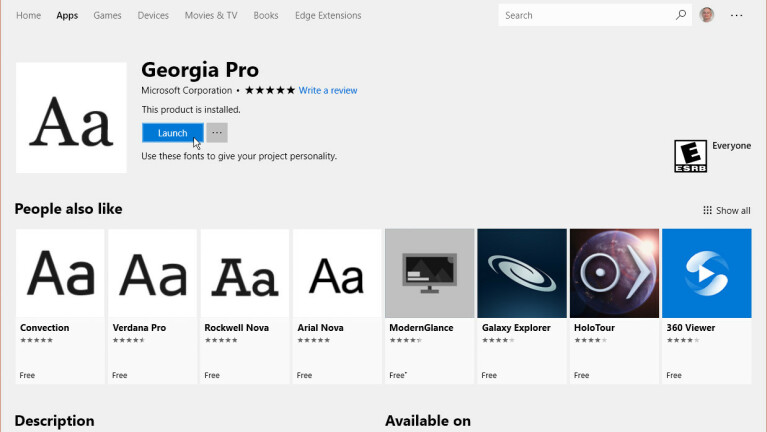
Task: Open the Galaxy Explorer app icon
Action: point(522,273)
